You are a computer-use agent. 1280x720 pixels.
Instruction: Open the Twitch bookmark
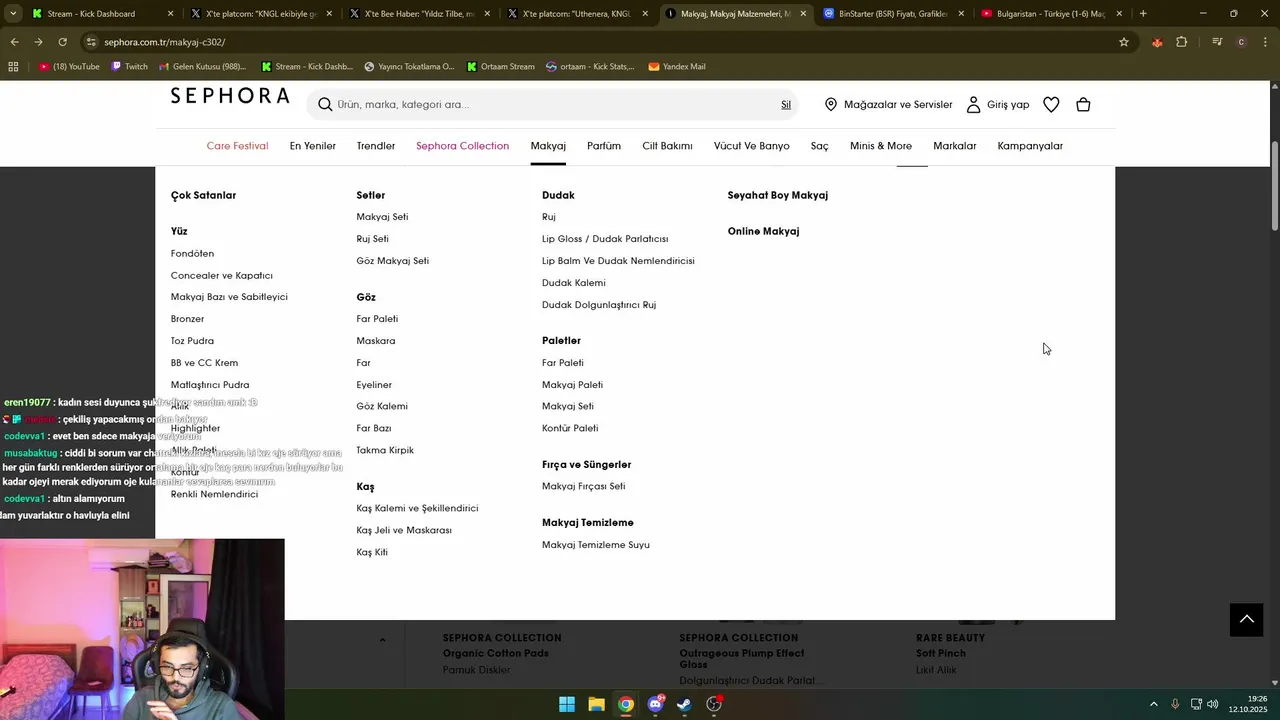click(129, 66)
